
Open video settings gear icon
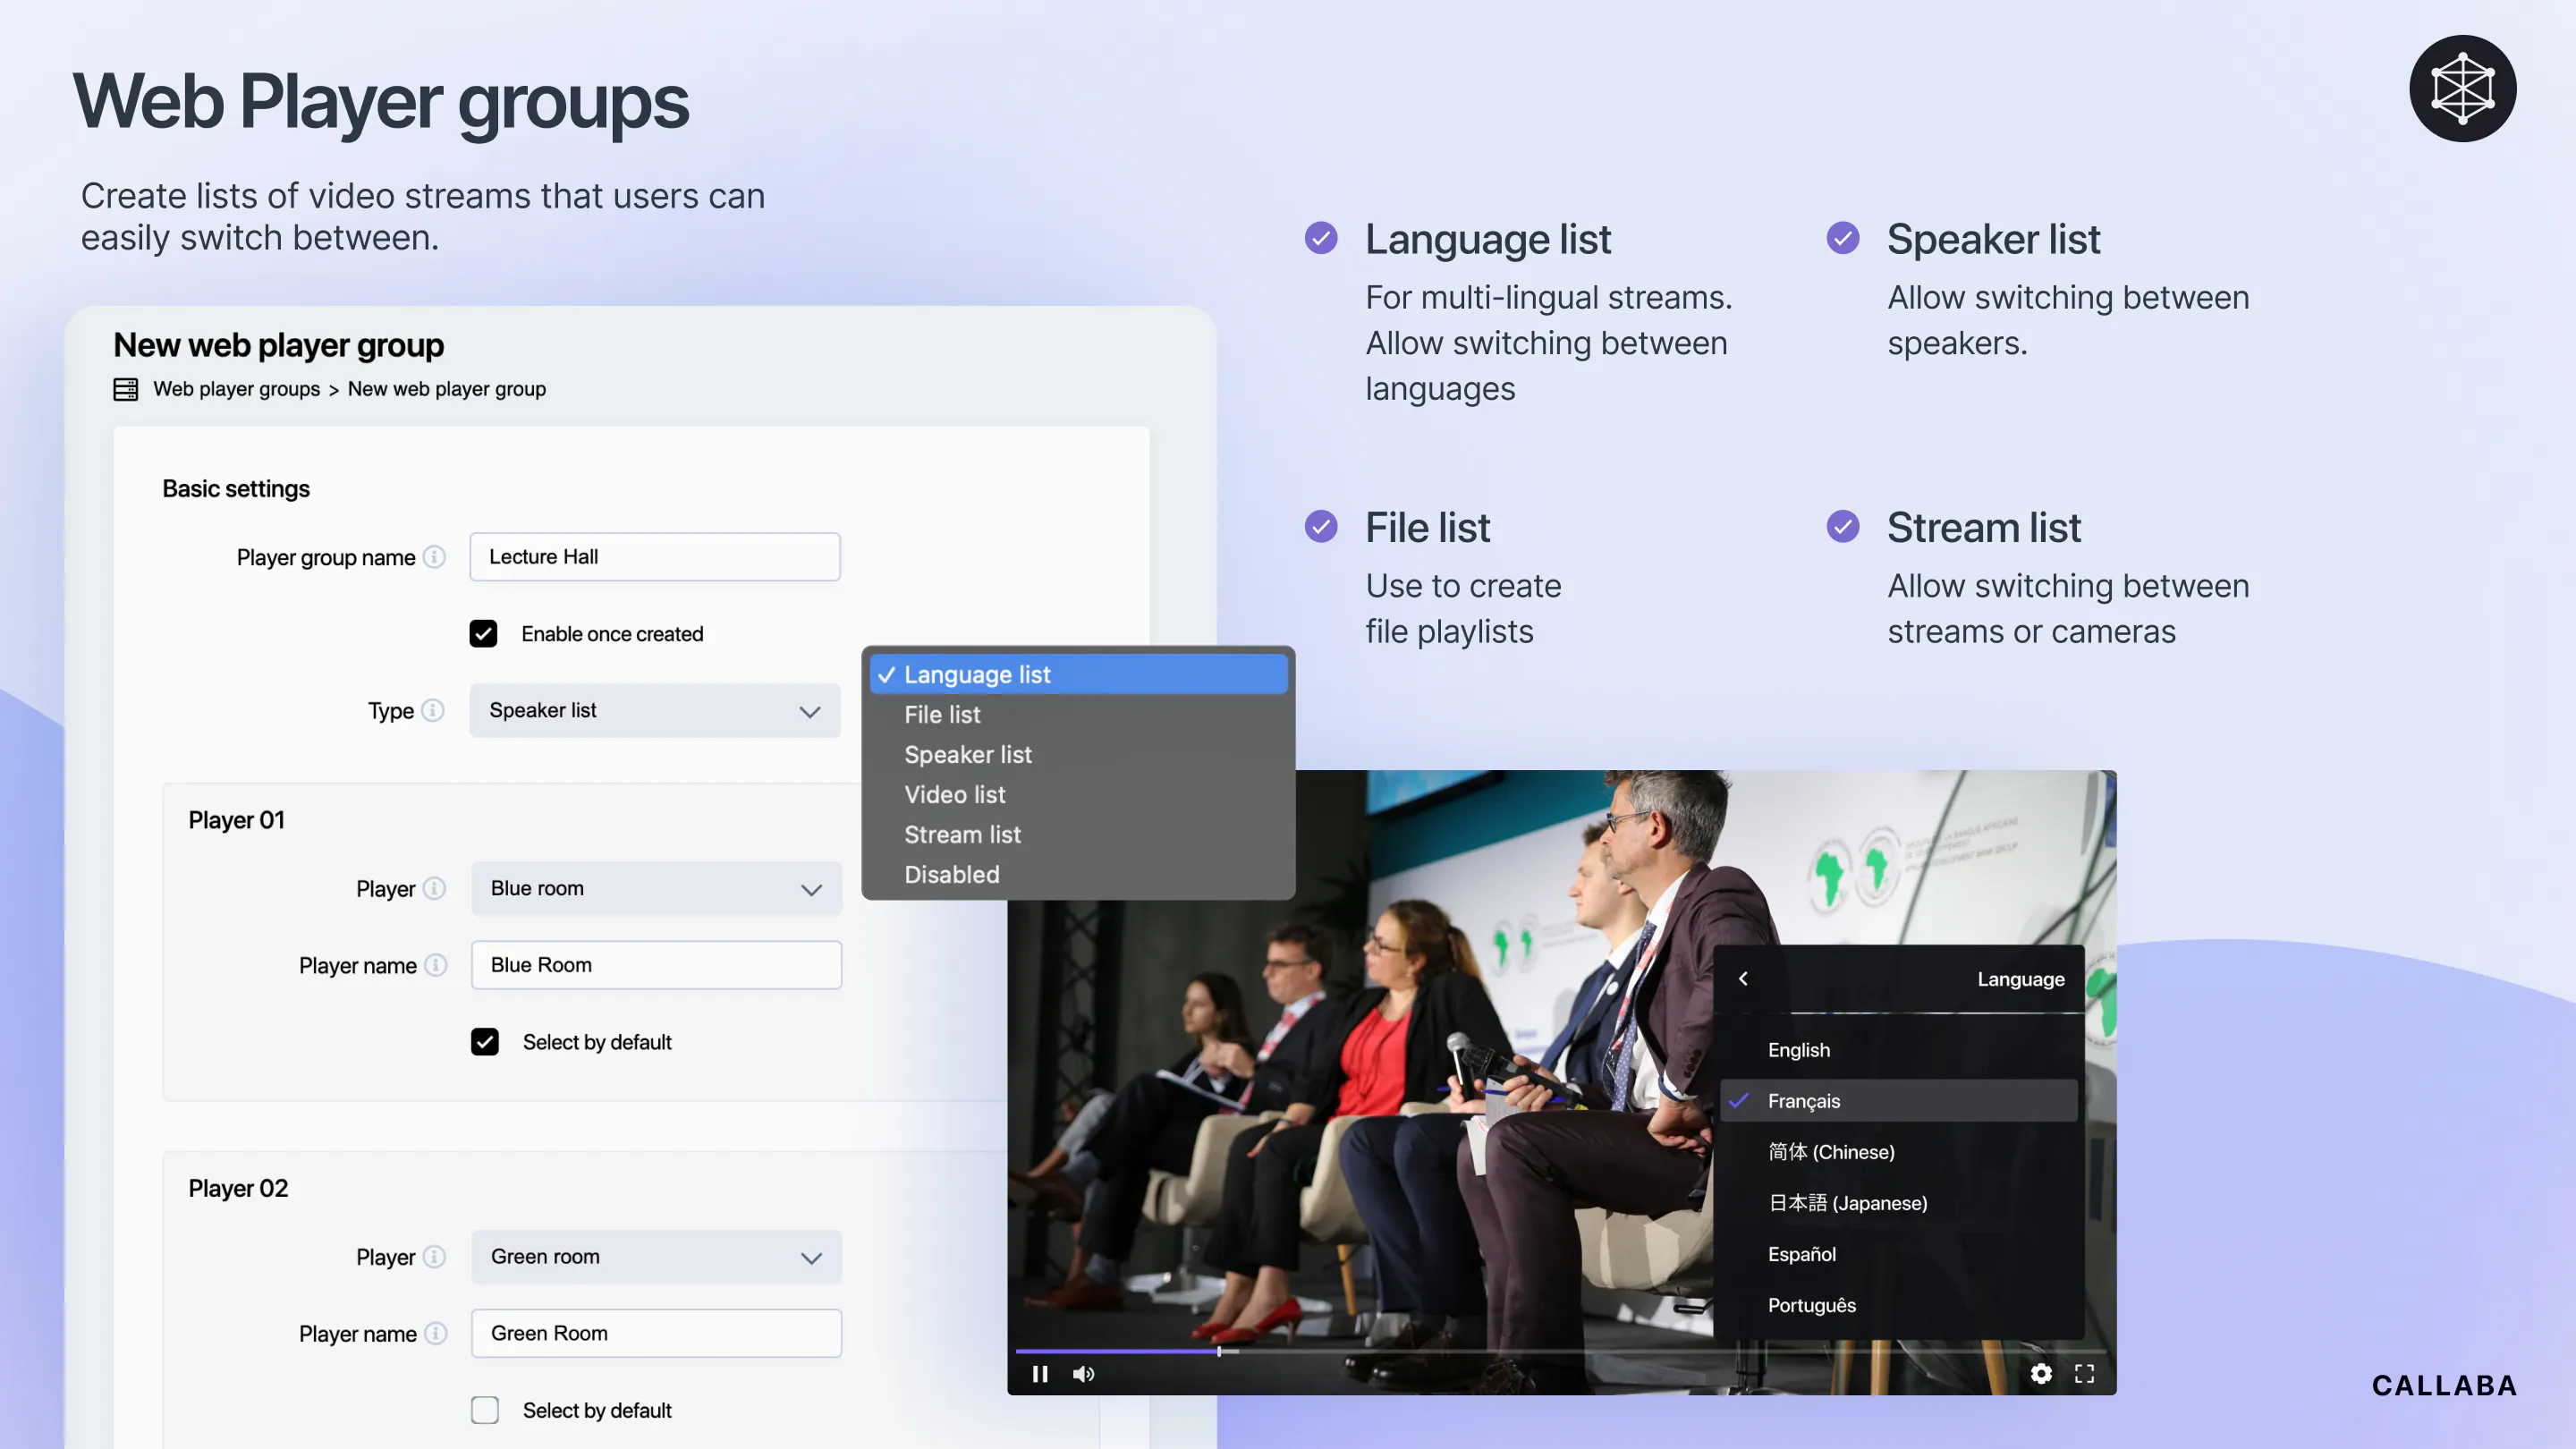pos(2041,1374)
